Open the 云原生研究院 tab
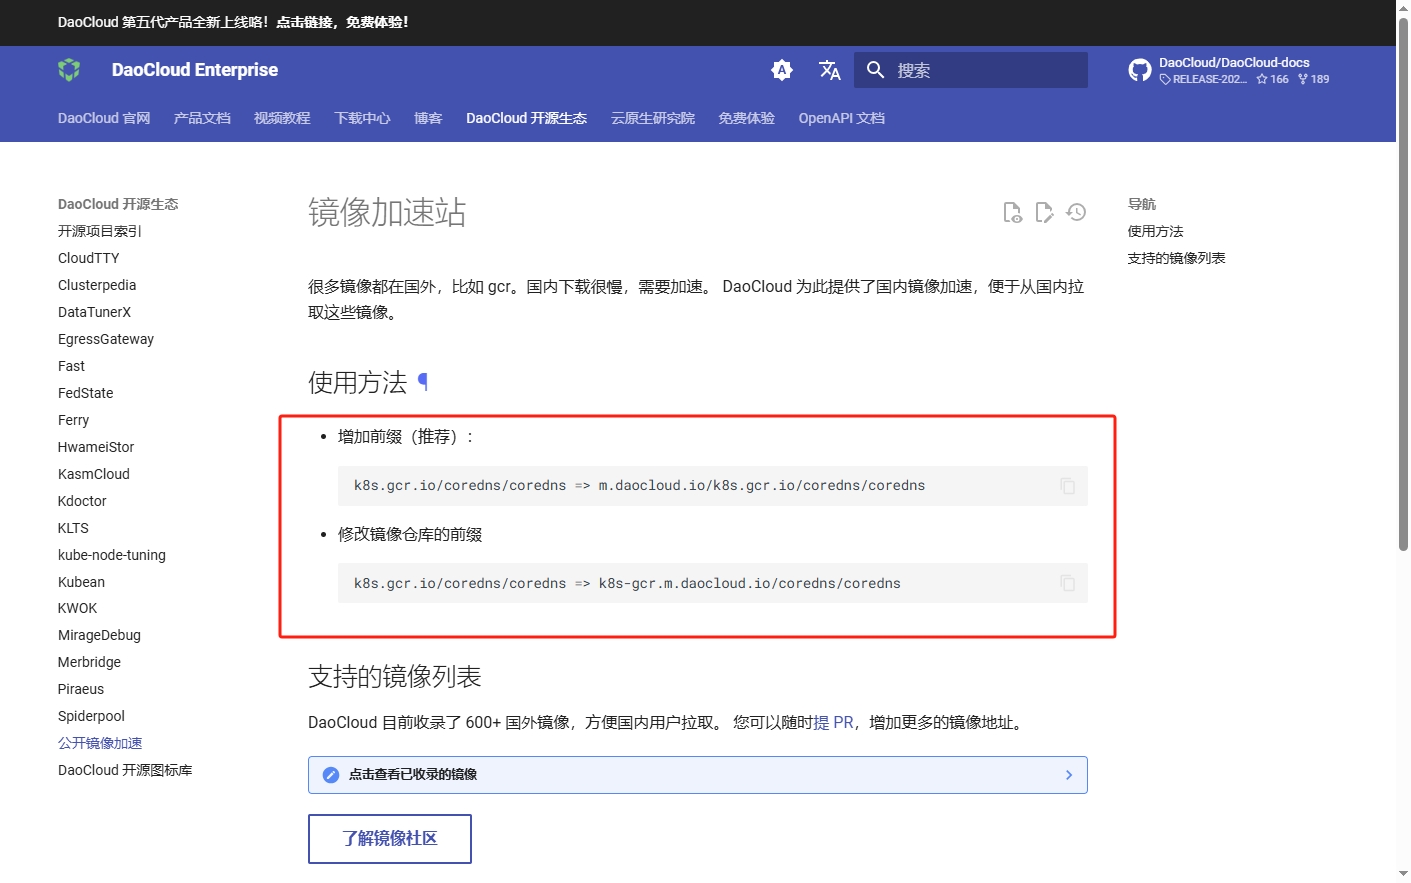The width and height of the screenshot is (1411, 883). pyautogui.click(x=653, y=118)
